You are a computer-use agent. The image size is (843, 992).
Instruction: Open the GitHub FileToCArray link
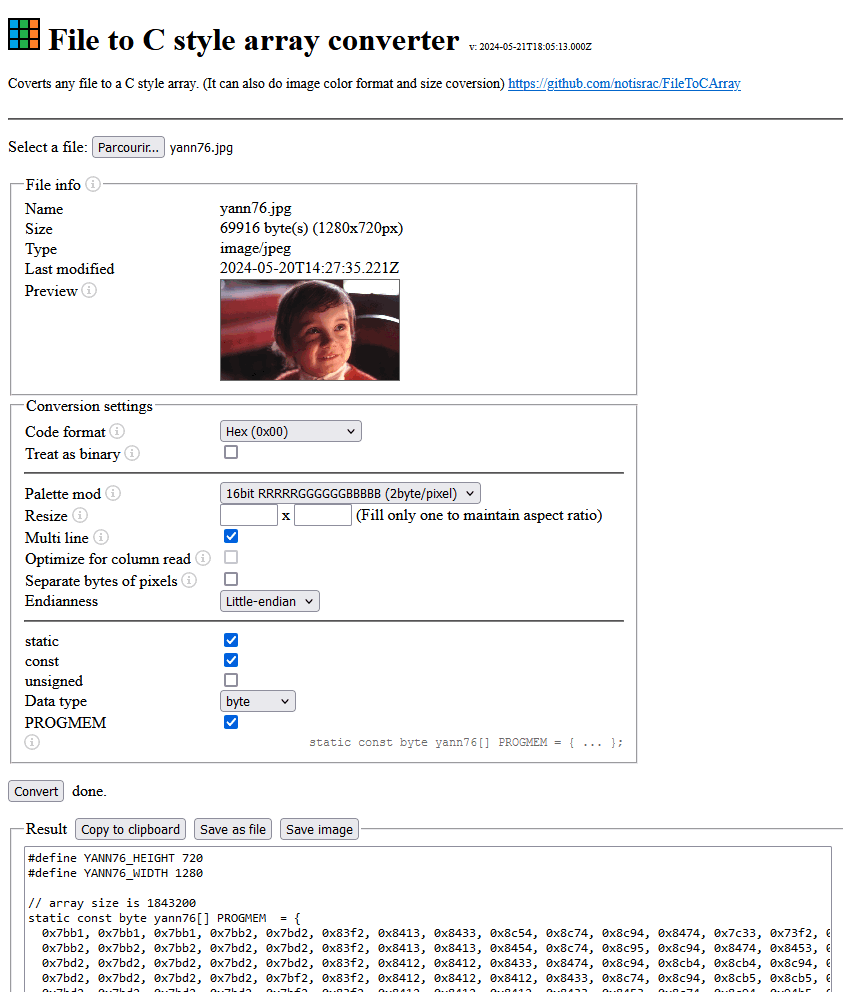[x=624, y=84]
